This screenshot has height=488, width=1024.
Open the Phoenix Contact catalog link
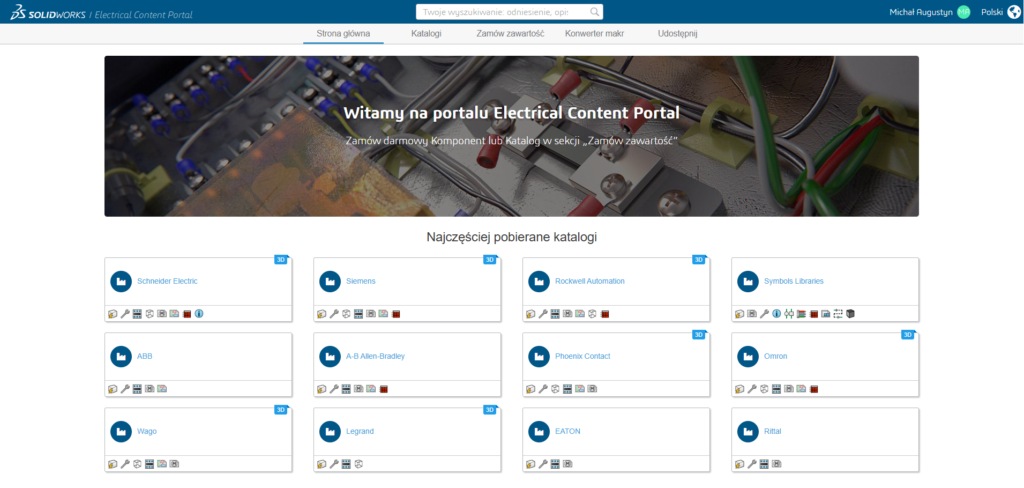pyautogui.click(x=582, y=356)
